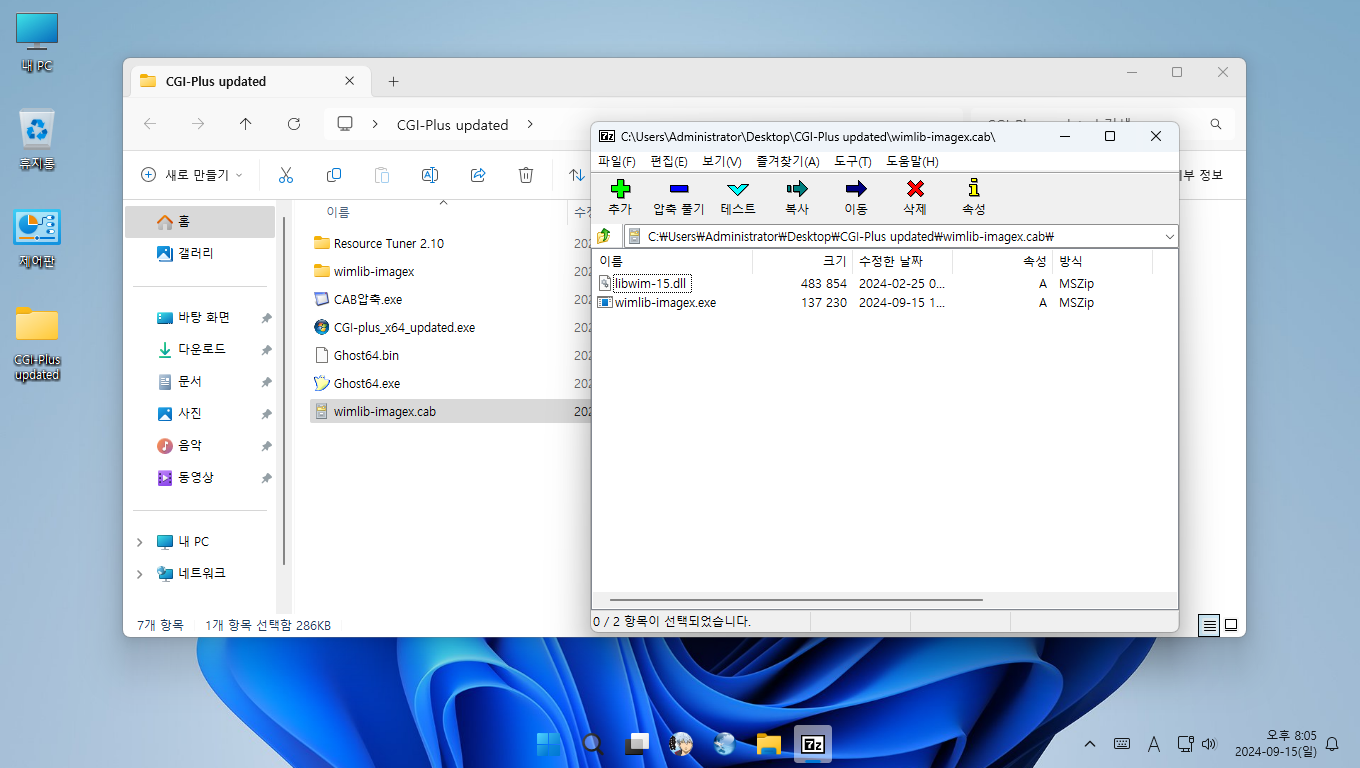Click the horizontal scrollbar in 7-Zip list

(x=796, y=600)
